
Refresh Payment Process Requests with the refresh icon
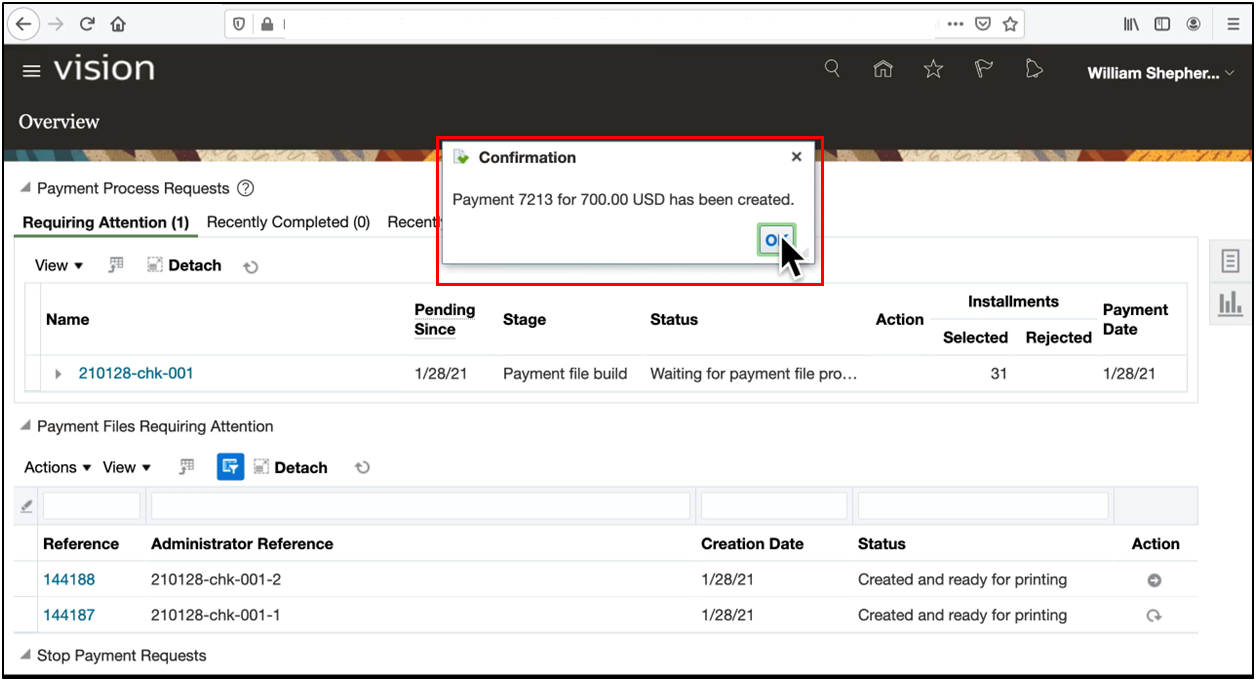point(250,265)
